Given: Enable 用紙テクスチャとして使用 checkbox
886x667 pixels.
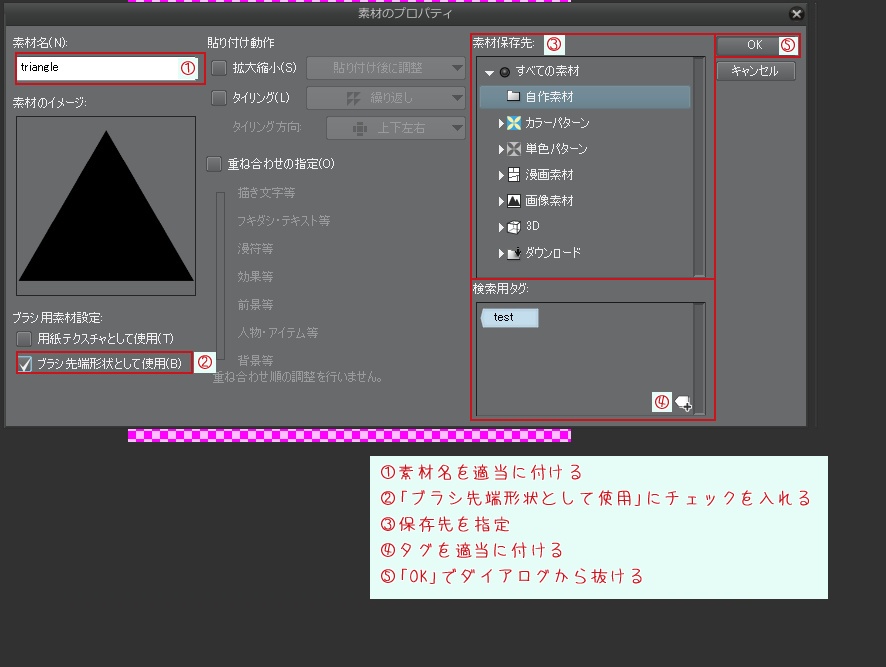Looking at the screenshot, I should [25, 339].
